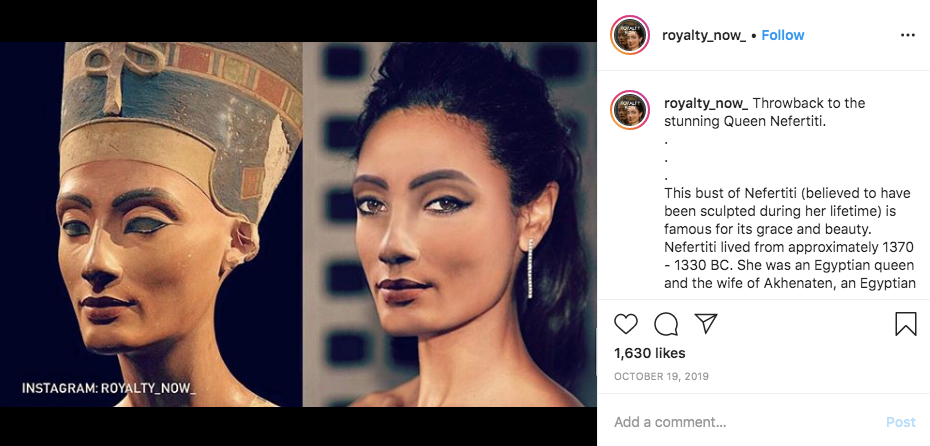Click royalty_now_ username in the caption
This screenshot has width=930, height=446.
click(x=706, y=103)
